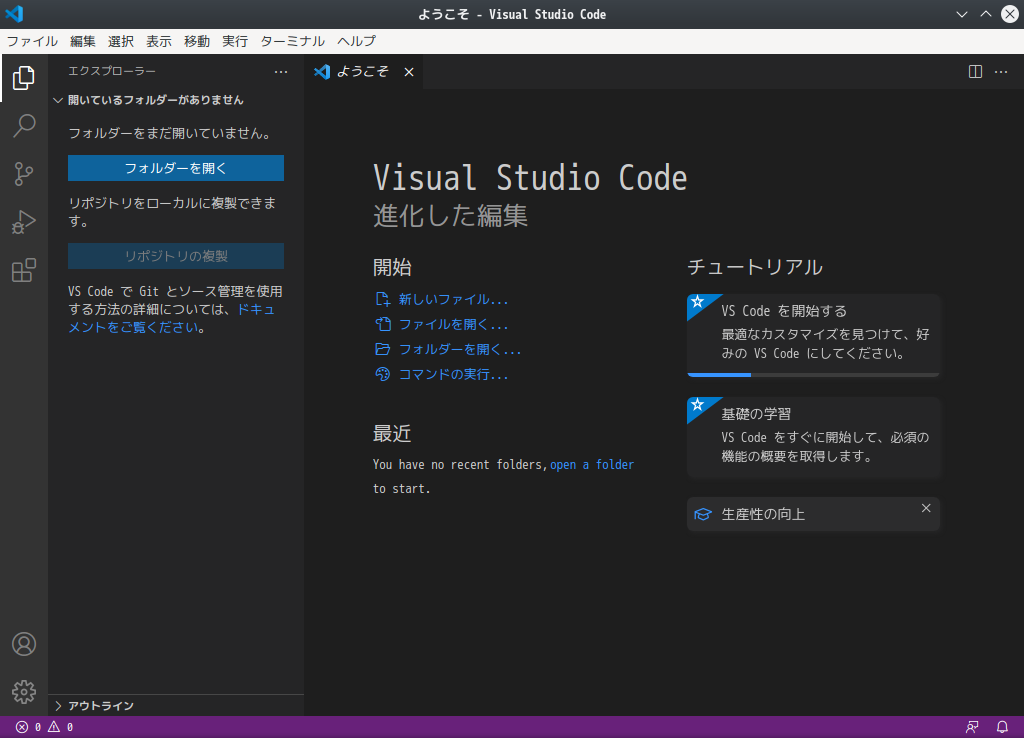The height and width of the screenshot is (738, 1024).
Task: Open the 生産性の向上 tutorial card
Action: pyautogui.click(x=813, y=515)
